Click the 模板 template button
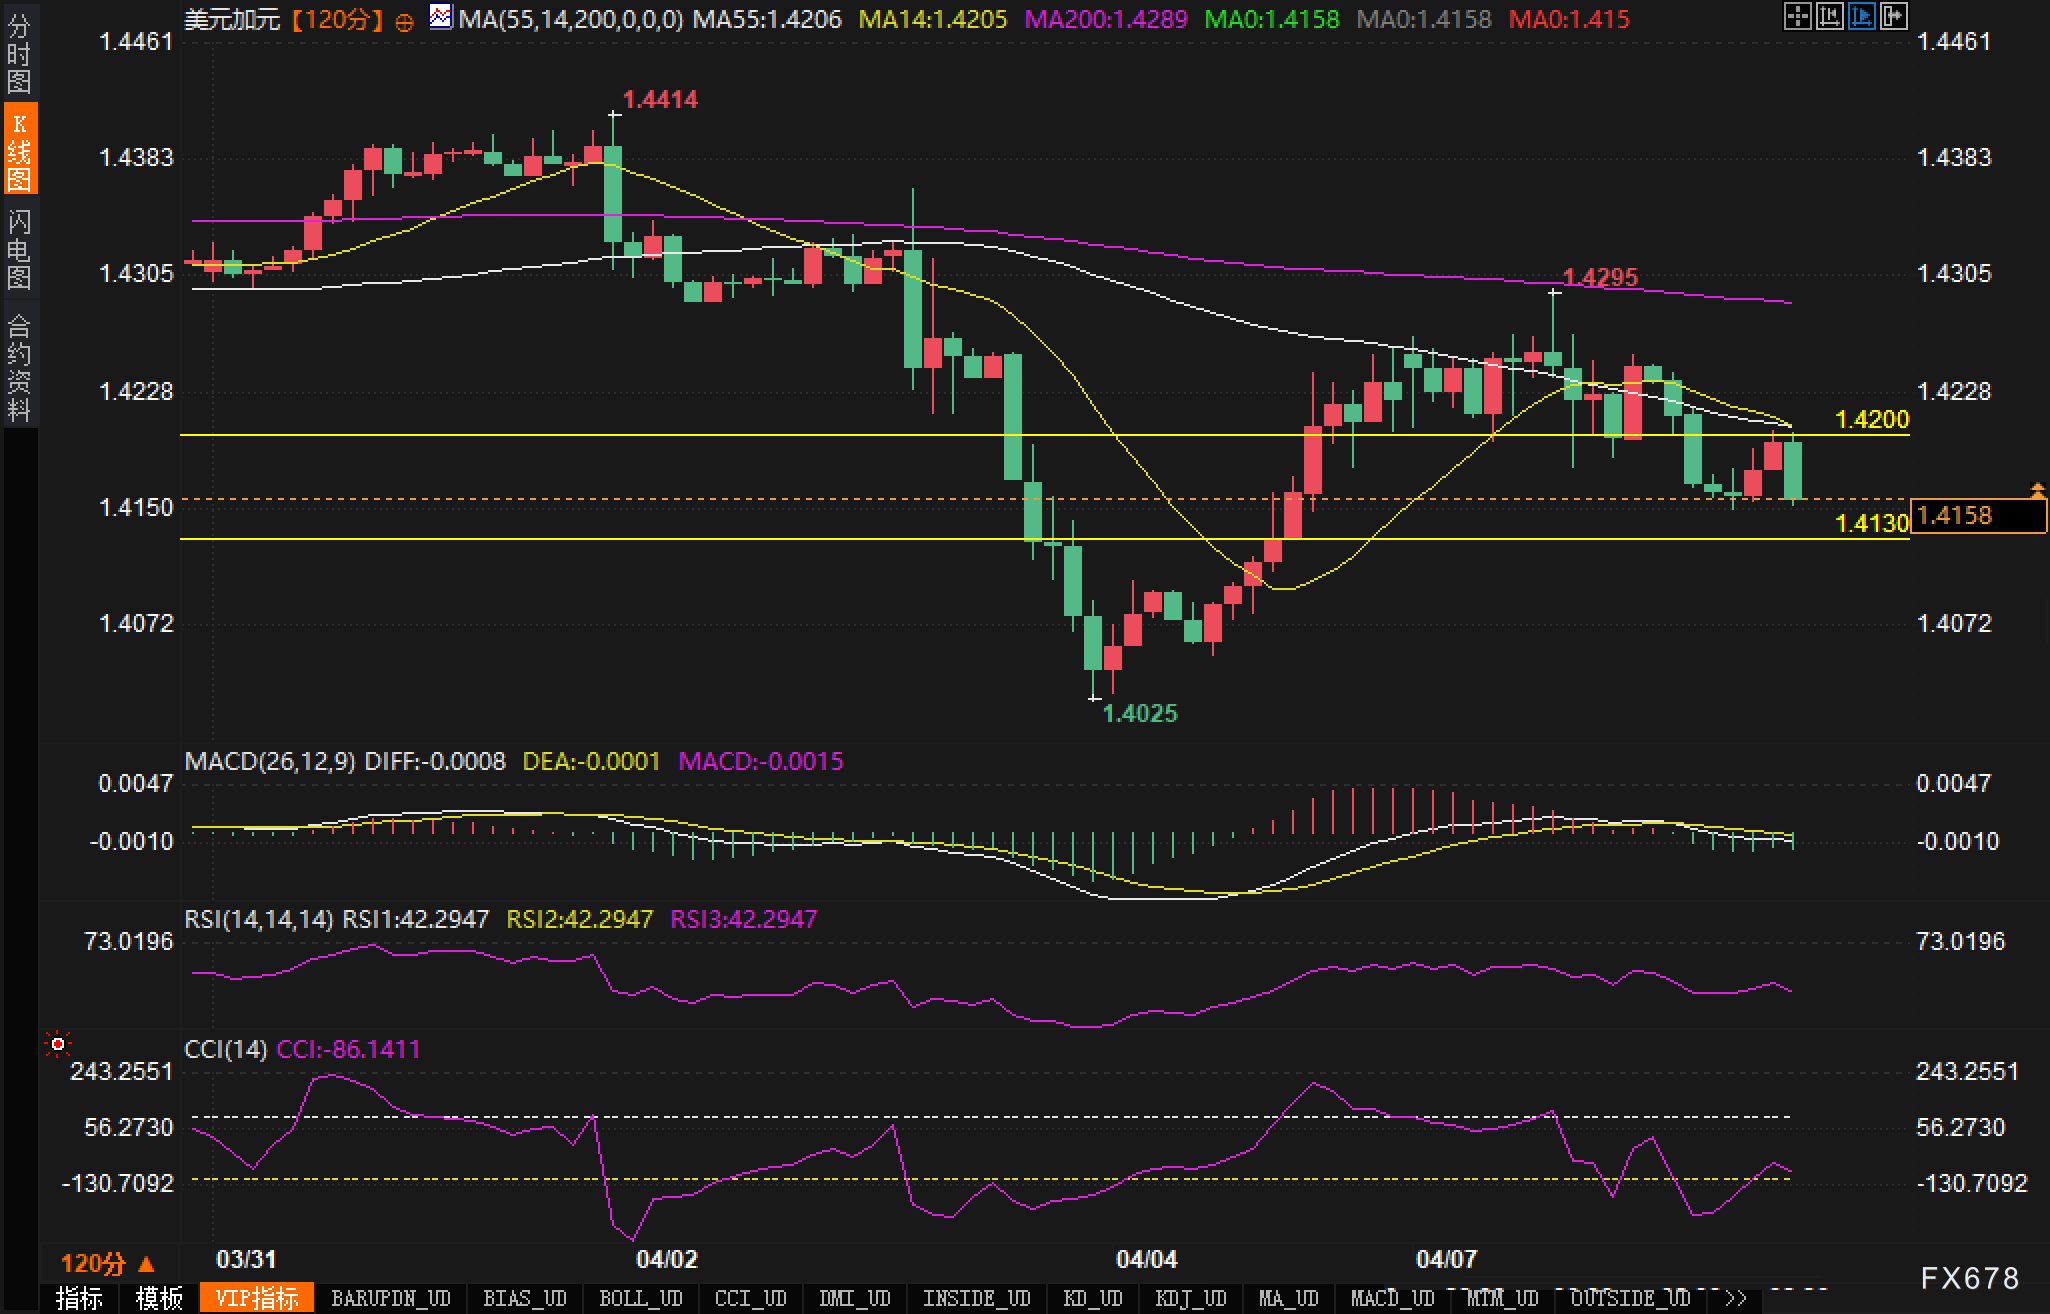 (159, 1298)
